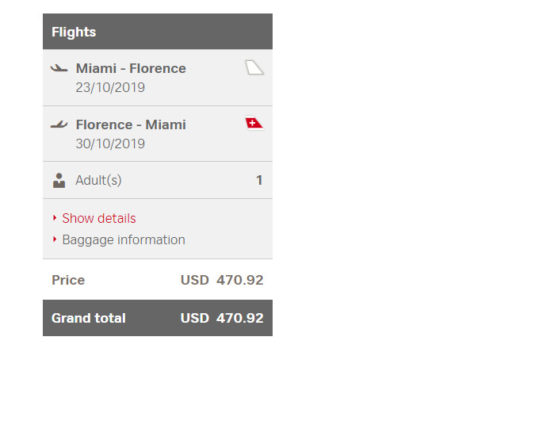Open the Show details link
This screenshot has height=444, width=550.
click(x=99, y=218)
